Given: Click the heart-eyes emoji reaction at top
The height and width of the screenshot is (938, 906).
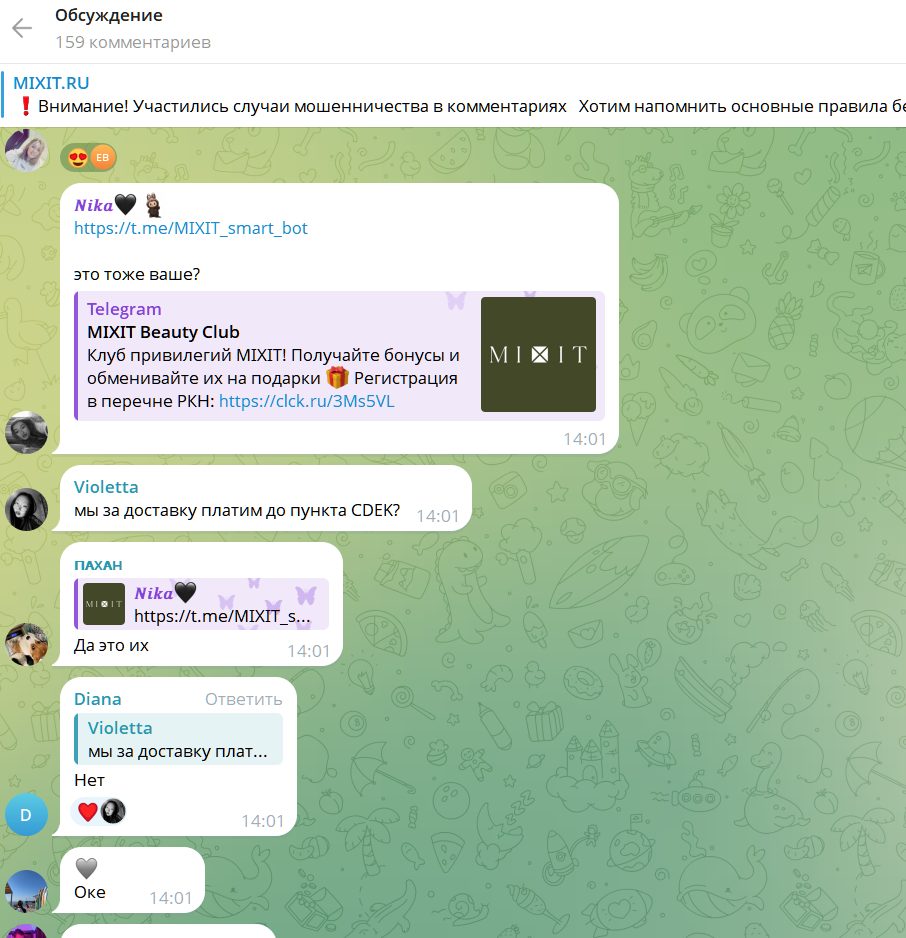Looking at the screenshot, I should [x=78, y=158].
